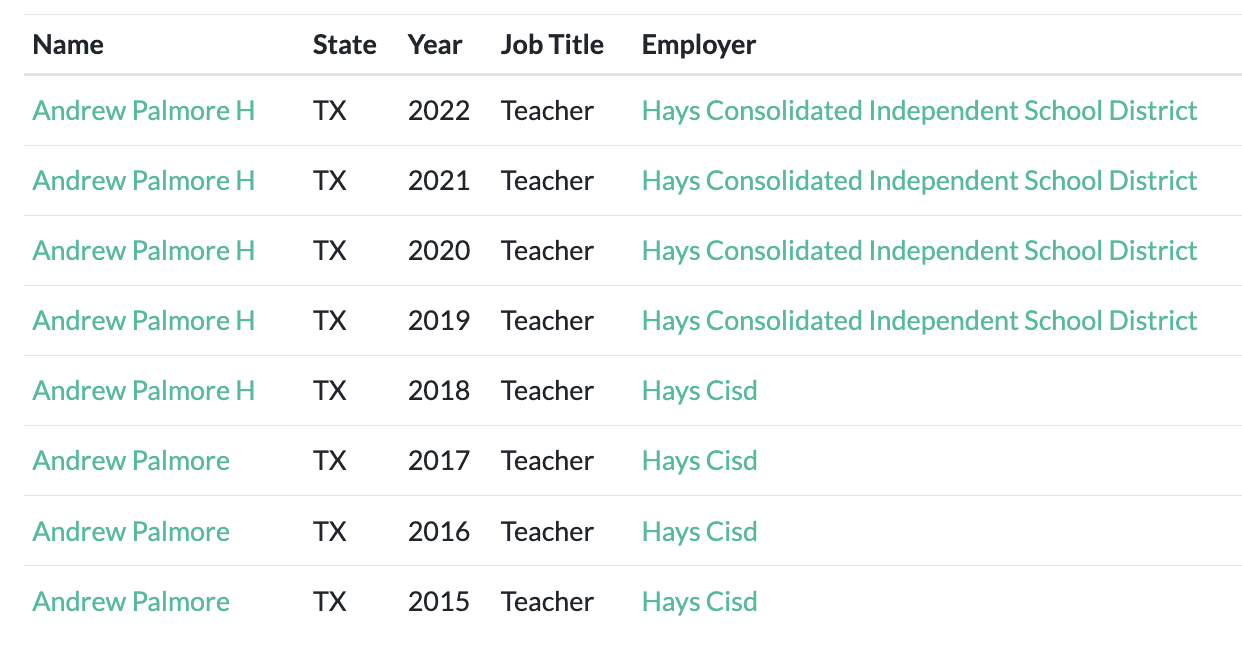
Task: Open Andrew Palmore H 2021 record link
Action: pyautogui.click(x=143, y=181)
